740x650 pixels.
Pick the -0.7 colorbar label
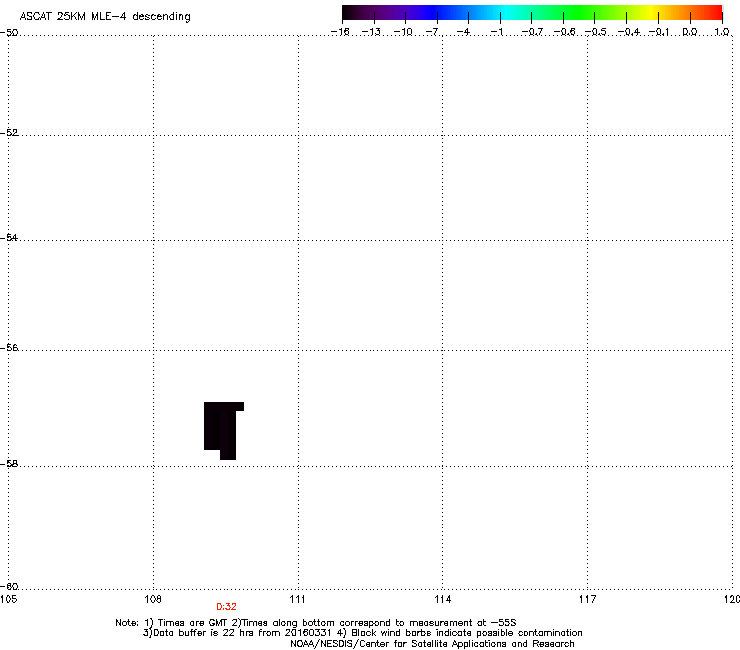[532, 32]
